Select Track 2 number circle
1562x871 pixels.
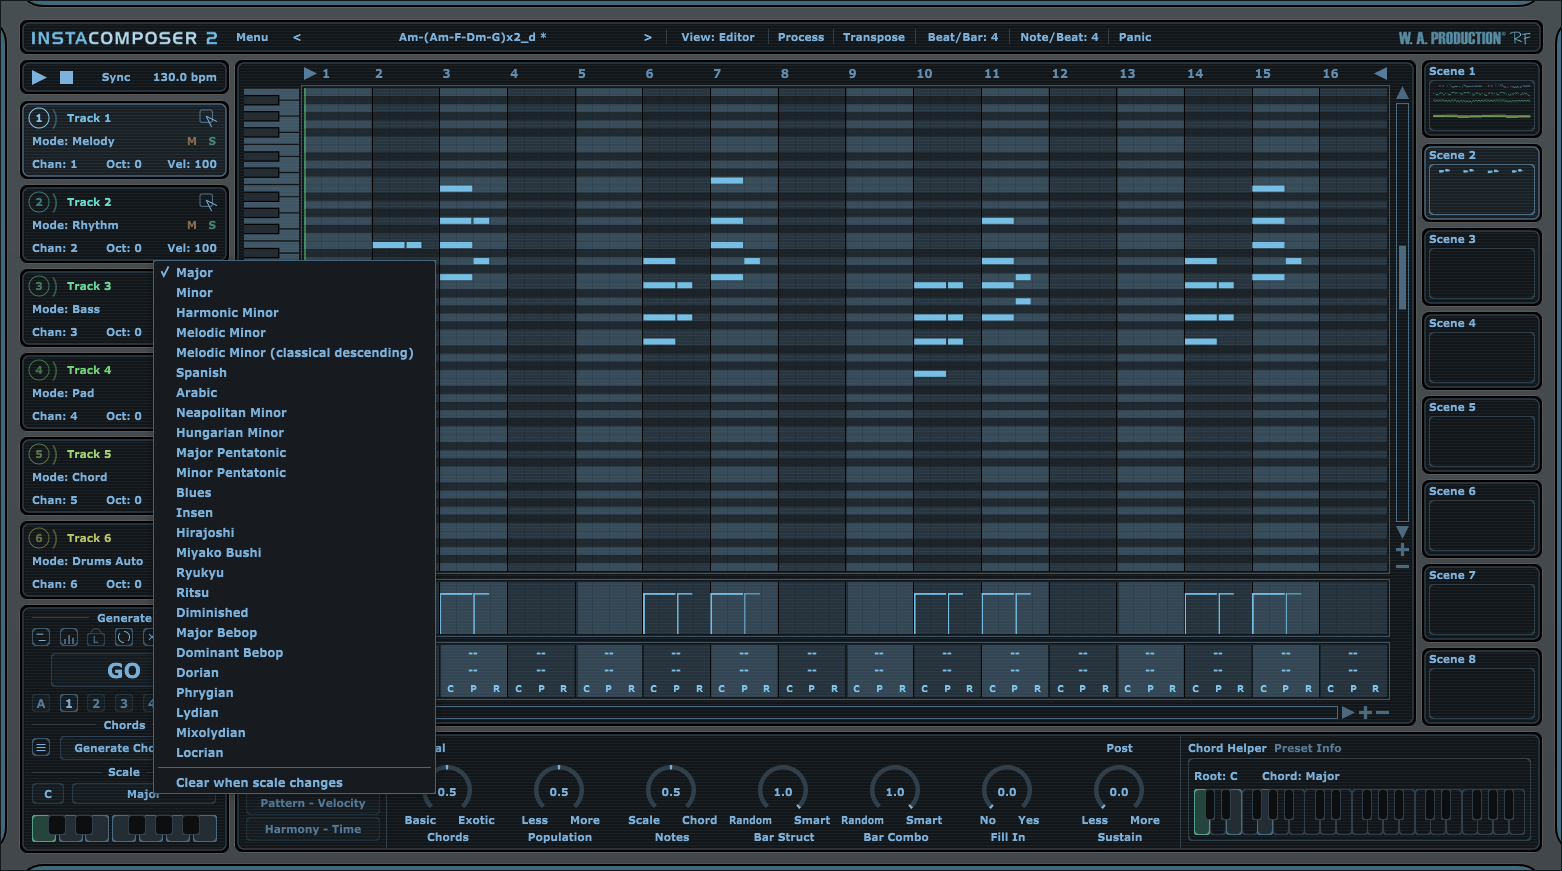tap(39, 202)
